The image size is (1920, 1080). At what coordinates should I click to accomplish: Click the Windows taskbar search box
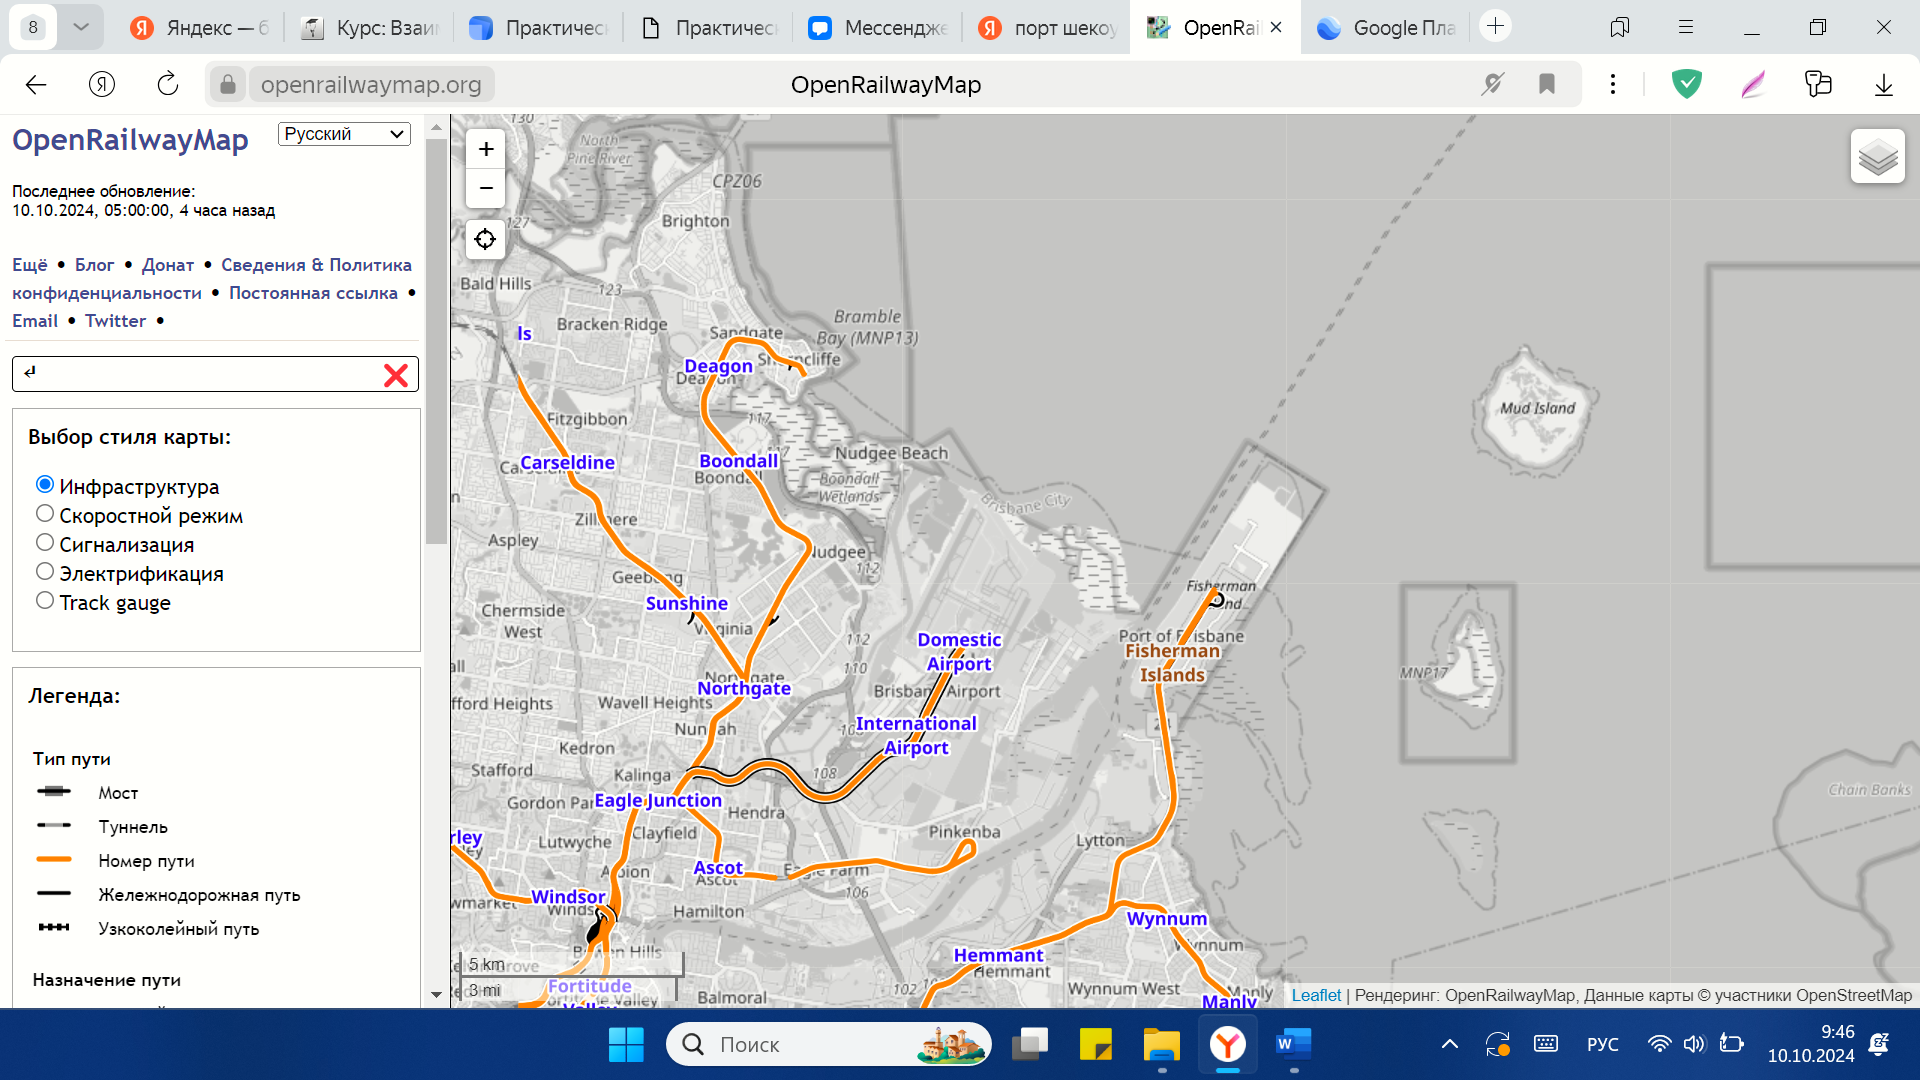tap(828, 1045)
